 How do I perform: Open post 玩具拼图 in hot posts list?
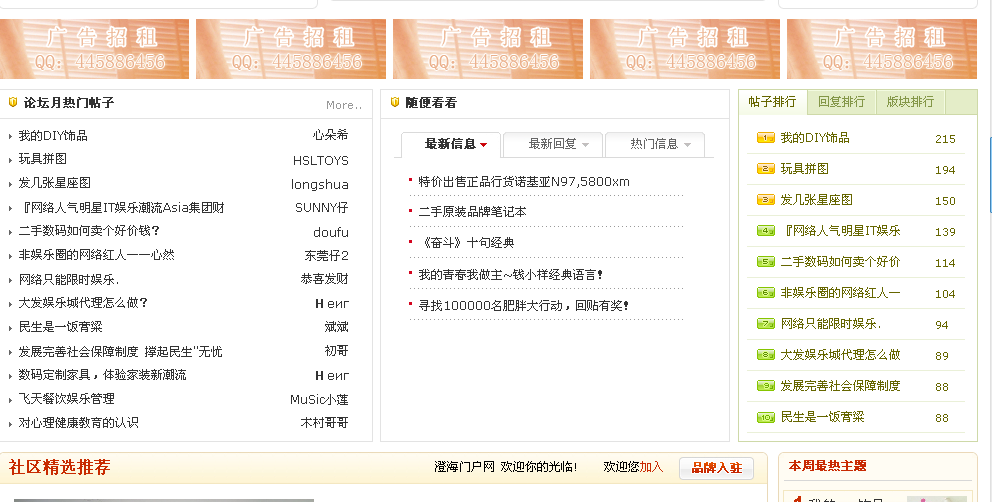[42, 159]
